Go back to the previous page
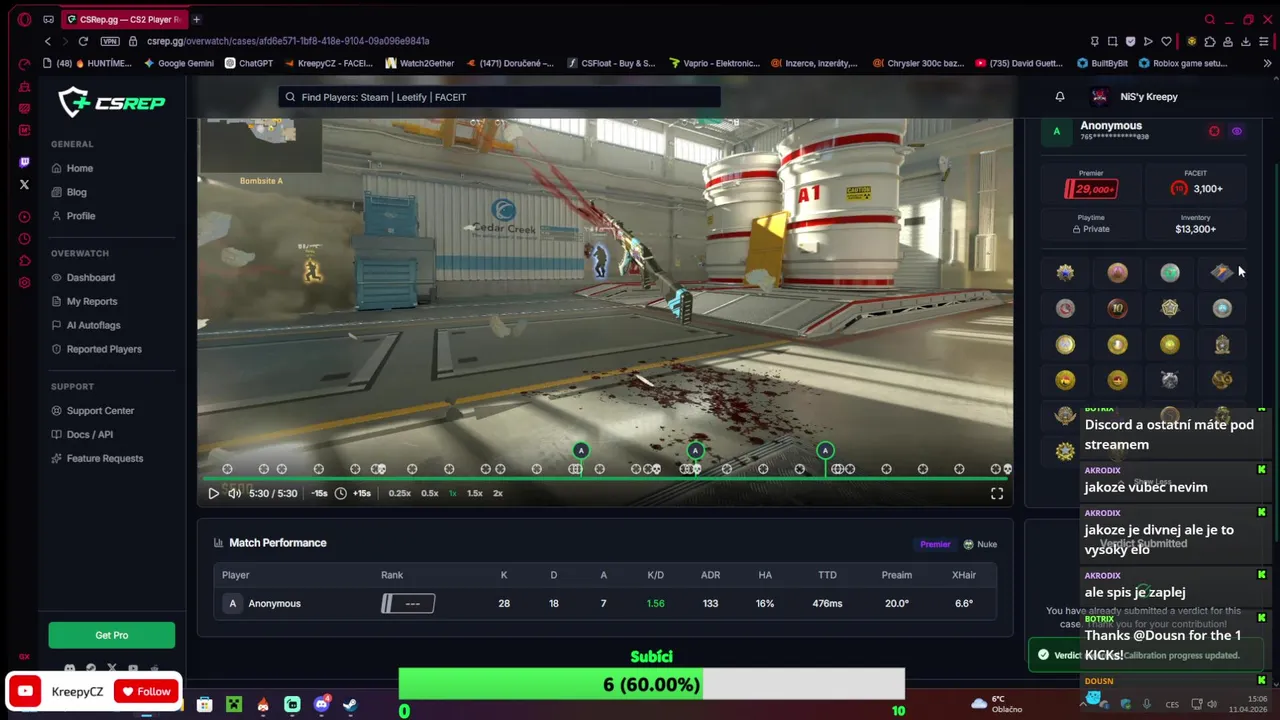The height and width of the screenshot is (720, 1280). coord(47,41)
